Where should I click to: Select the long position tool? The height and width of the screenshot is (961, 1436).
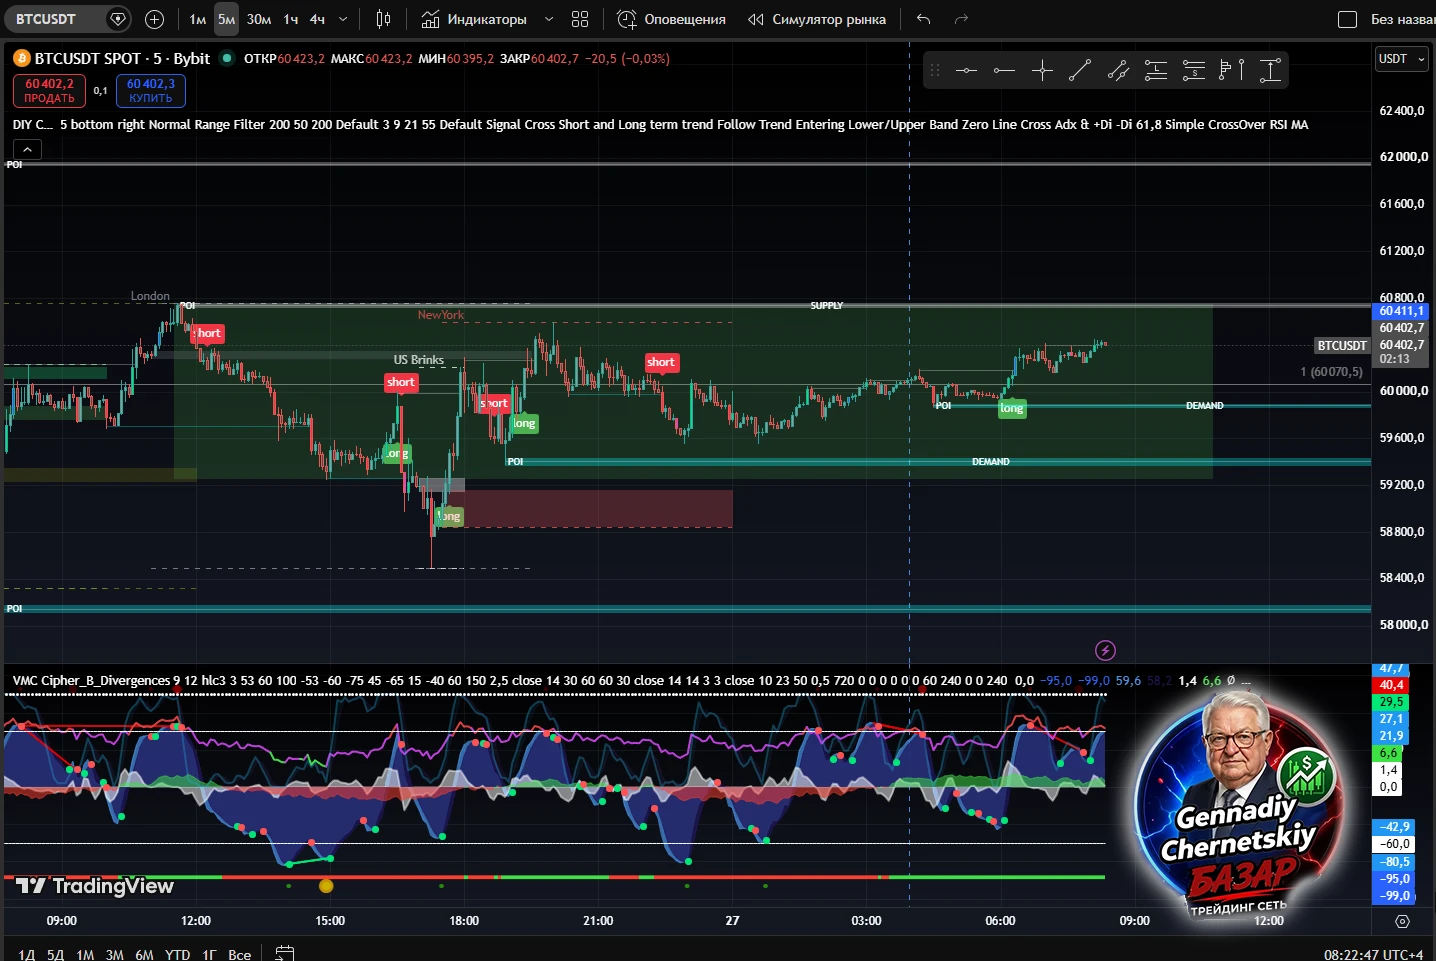point(1156,70)
